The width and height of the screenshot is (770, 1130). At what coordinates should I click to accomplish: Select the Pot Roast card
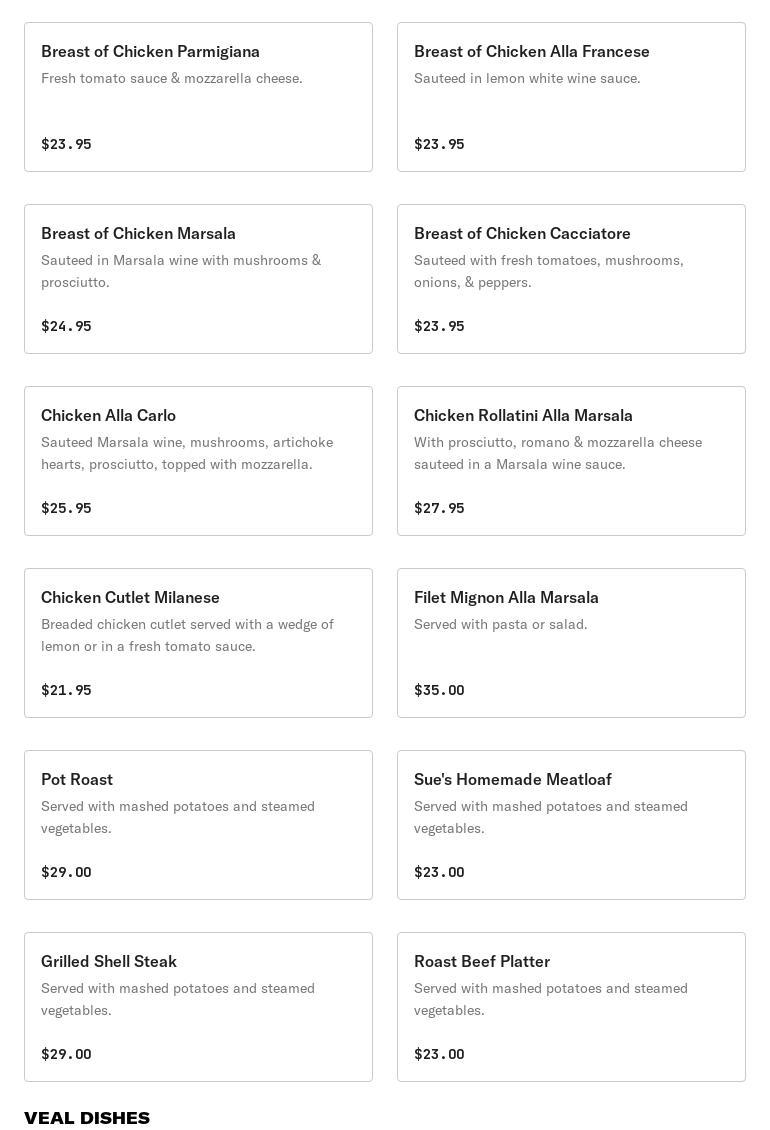[x=198, y=825]
